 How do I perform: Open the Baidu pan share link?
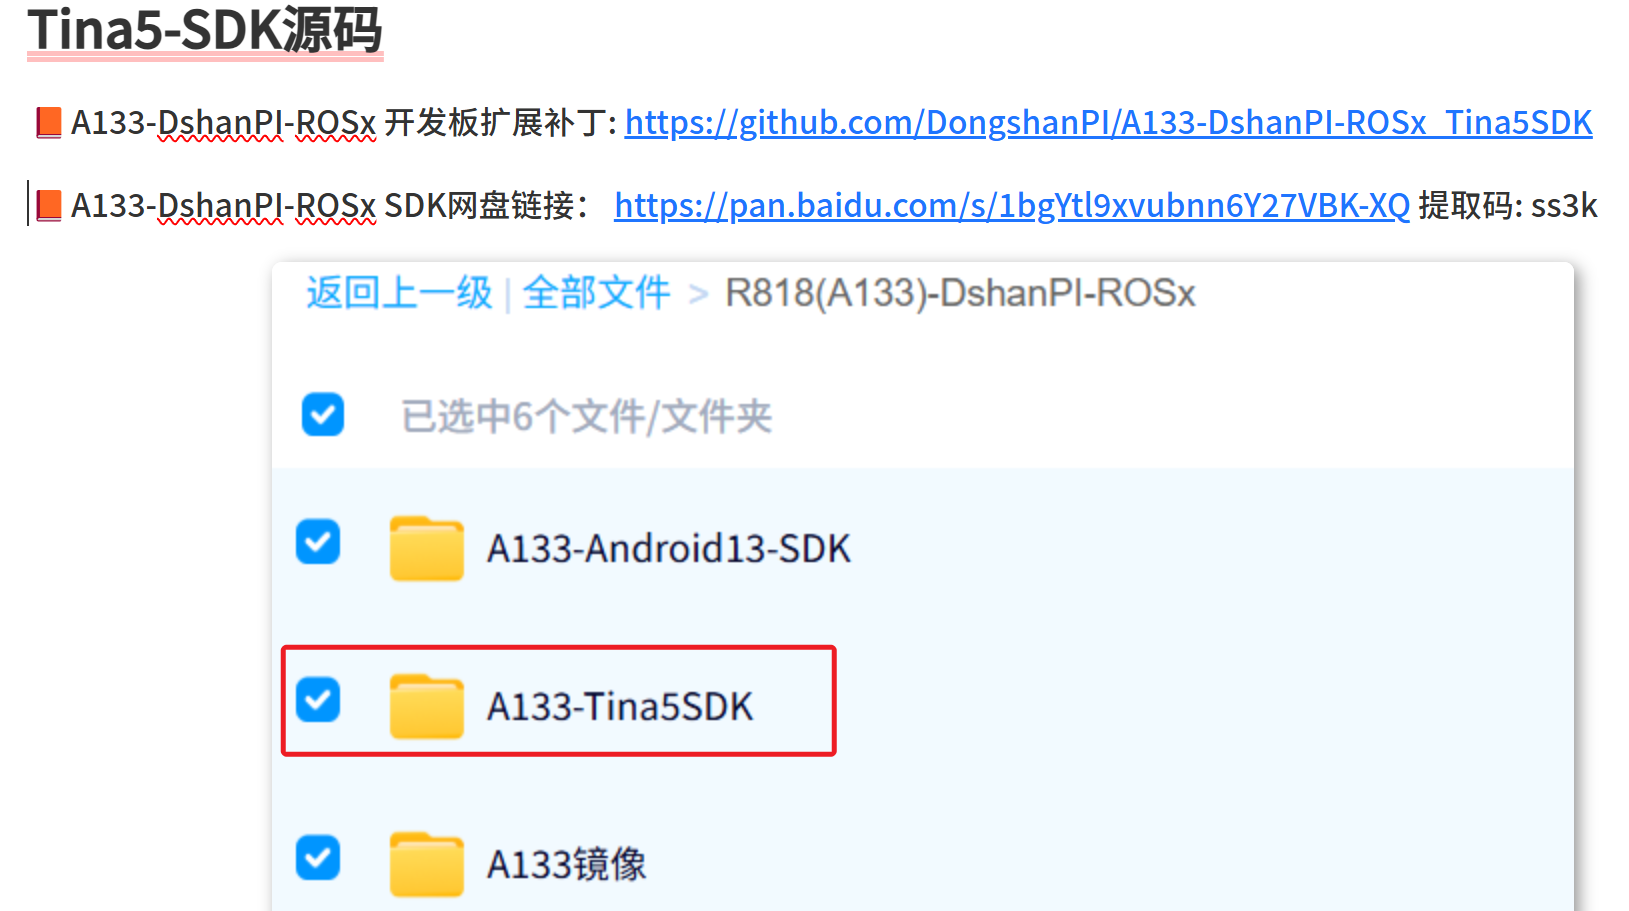[1012, 206]
